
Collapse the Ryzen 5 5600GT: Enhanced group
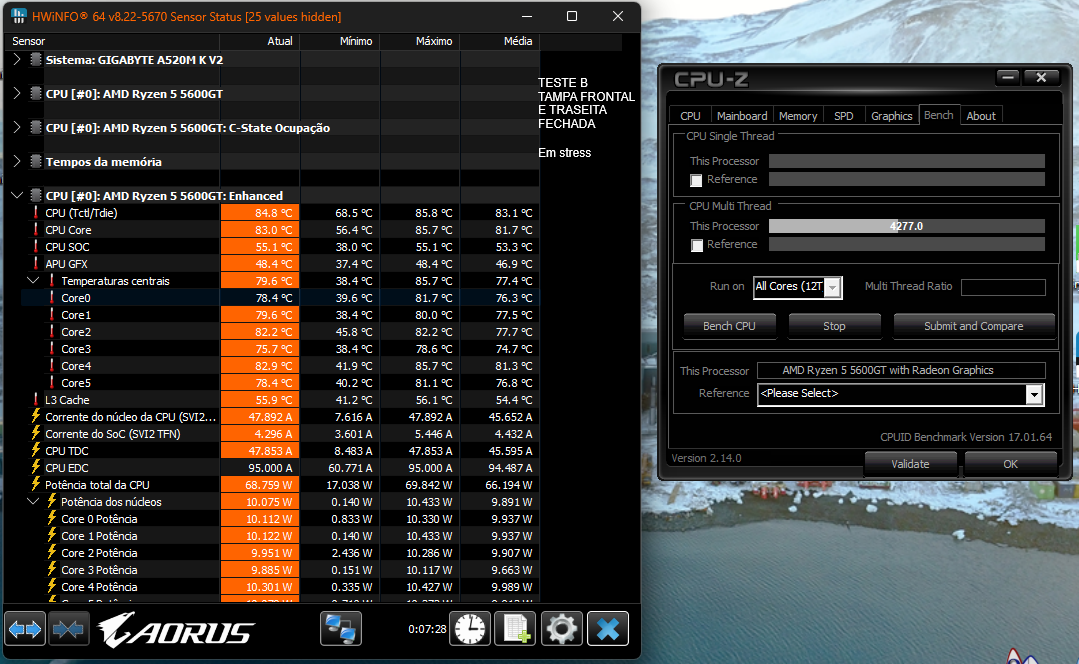17,195
